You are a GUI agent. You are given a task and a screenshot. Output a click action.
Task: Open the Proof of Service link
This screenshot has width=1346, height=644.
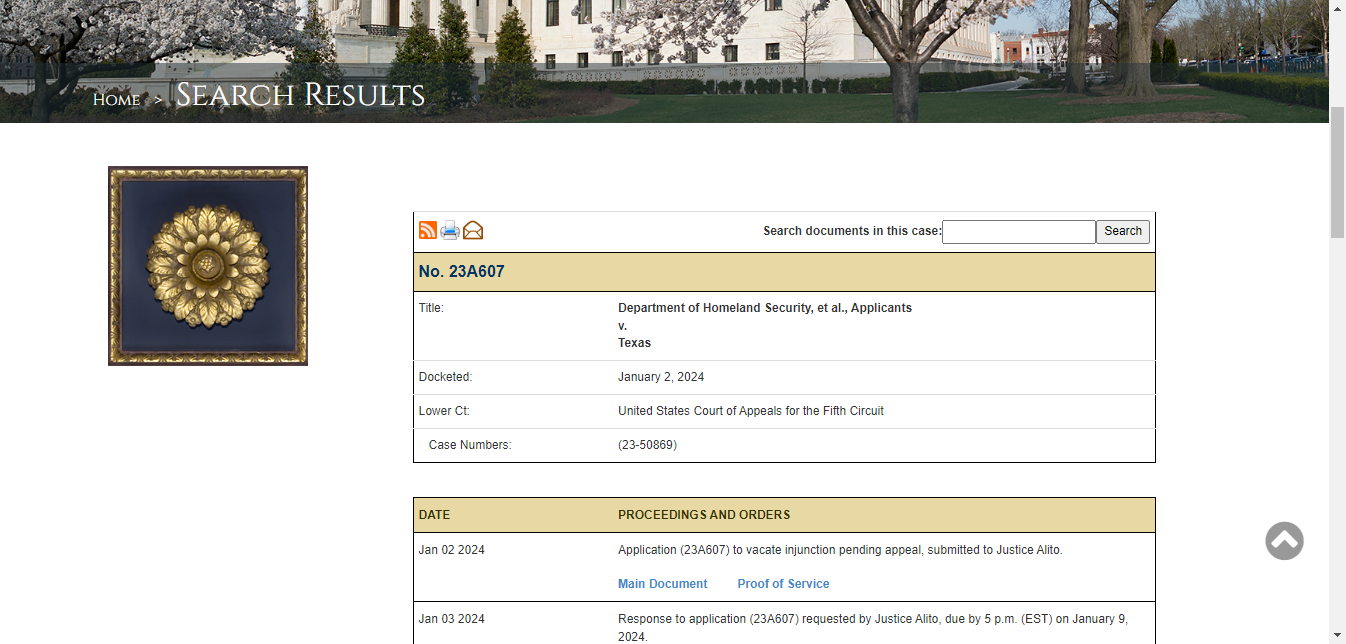(783, 584)
